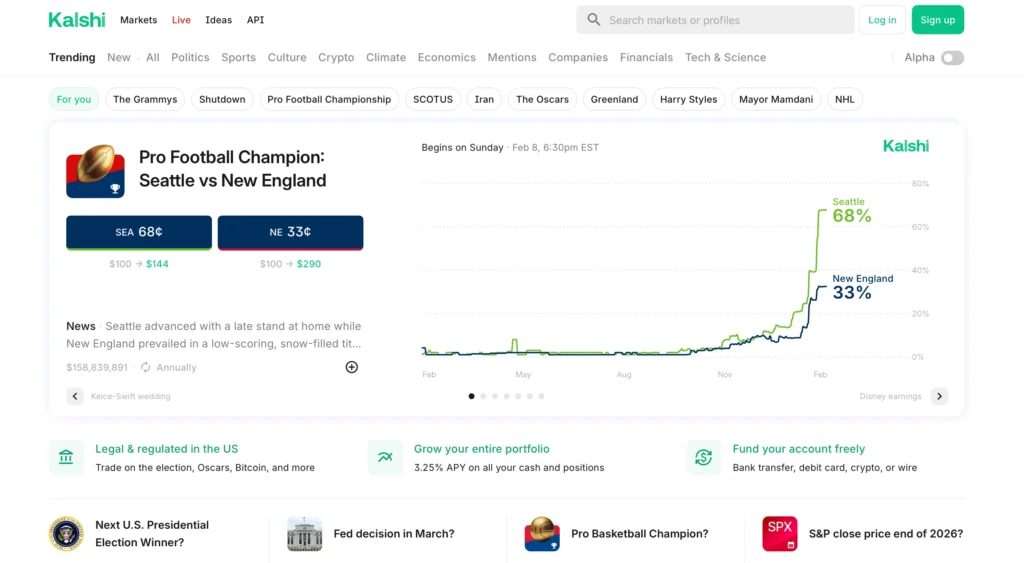Click the plus circle icon in market card
The width and height of the screenshot is (1024, 563).
click(351, 367)
